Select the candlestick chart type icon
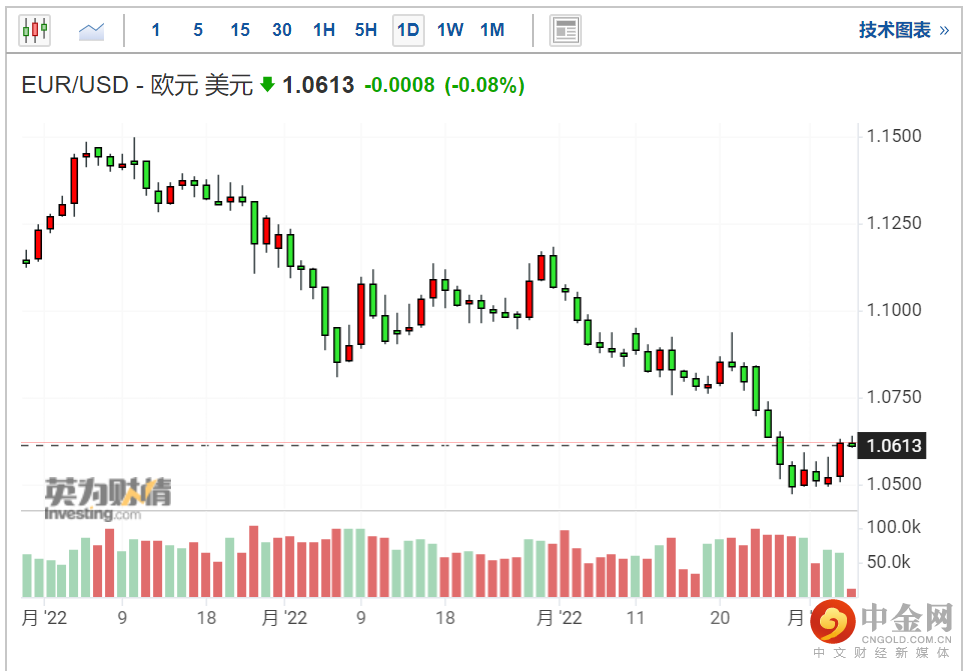The height and width of the screenshot is (671, 967). (35, 30)
